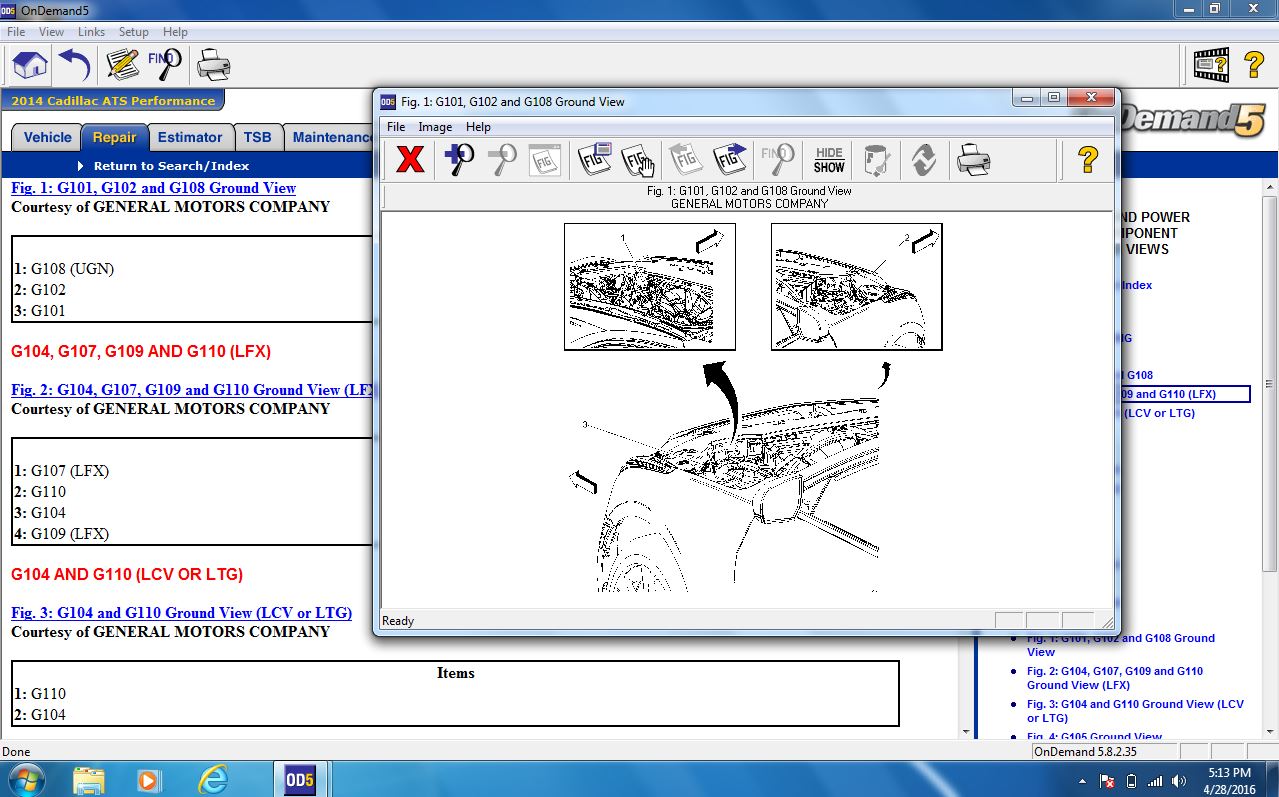Image resolution: width=1279 pixels, height=797 pixels.
Task: Toggle Hide/Show in the figure viewer
Action: pos(827,159)
